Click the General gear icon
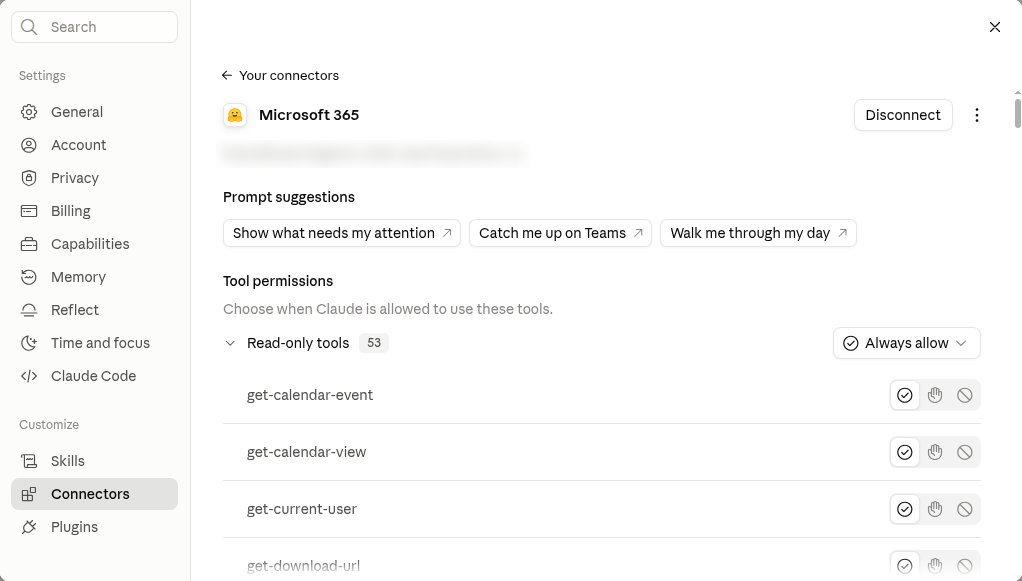Image resolution: width=1022 pixels, height=581 pixels. click(x=29, y=112)
